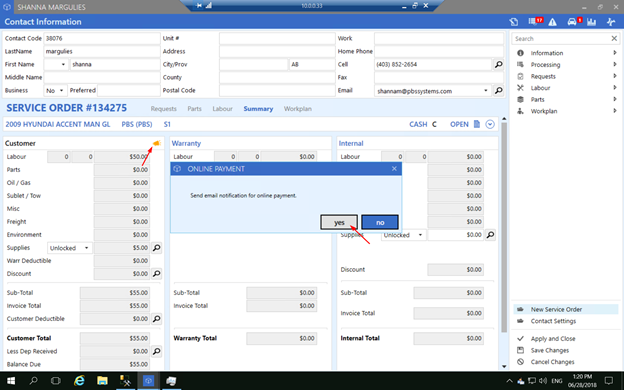The image size is (624, 390).
Task: Select the Summary tab
Action: 258,109
